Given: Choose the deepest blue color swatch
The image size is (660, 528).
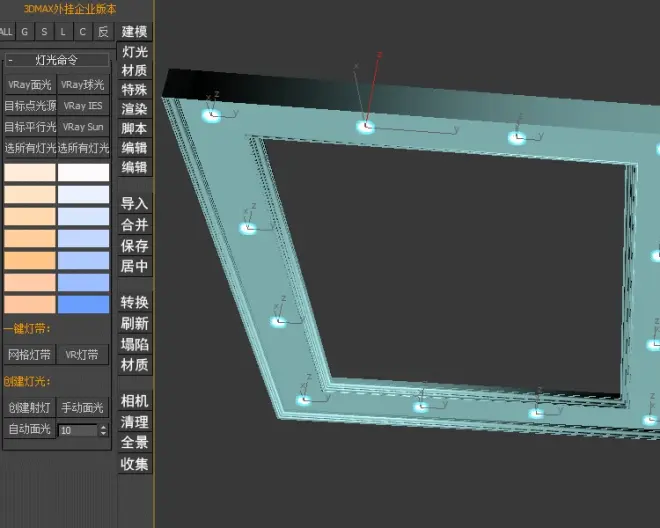Looking at the screenshot, I should tap(83, 304).
